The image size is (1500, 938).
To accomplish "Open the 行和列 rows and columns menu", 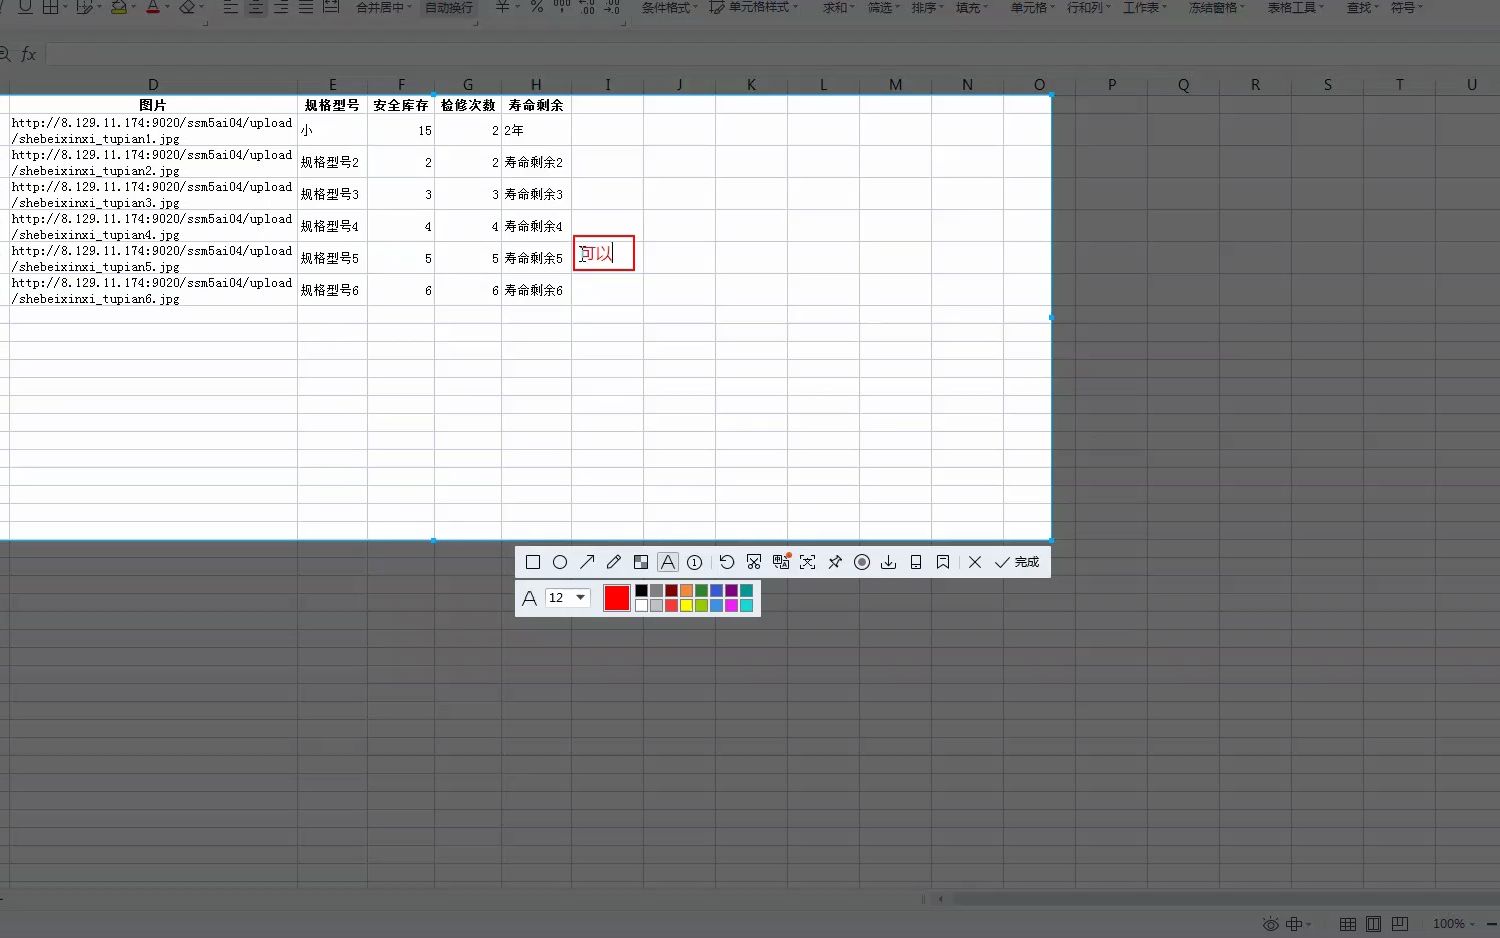I will 1088,7.
